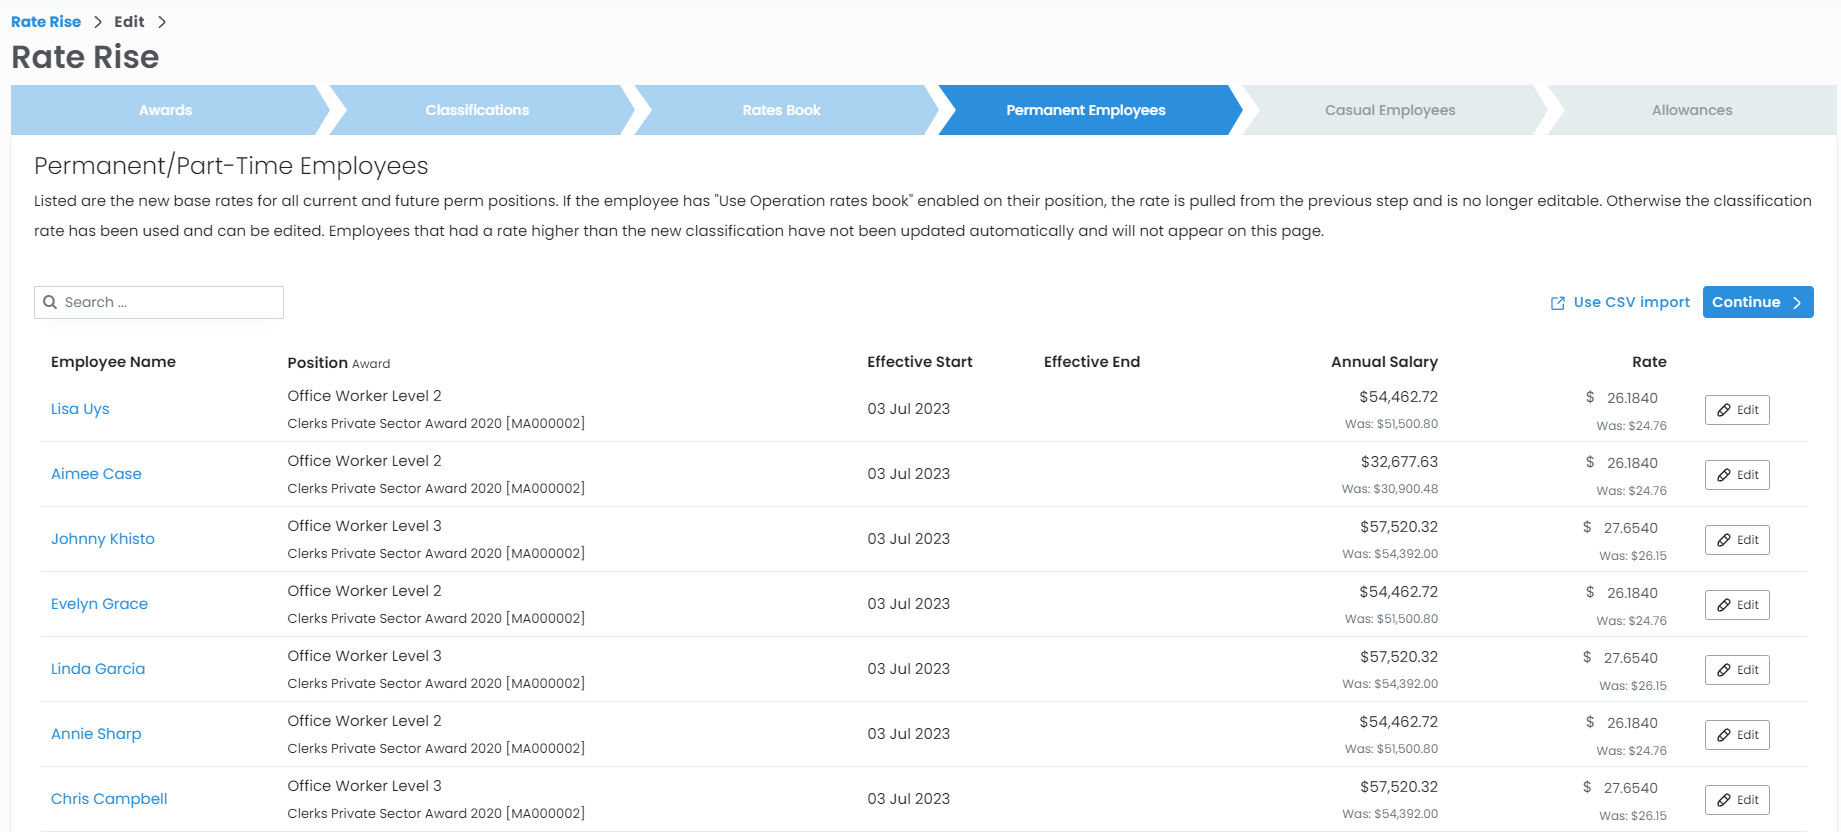The width and height of the screenshot is (1841, 832).
Task: Go to the Awards step
Action: pos(165,110)
